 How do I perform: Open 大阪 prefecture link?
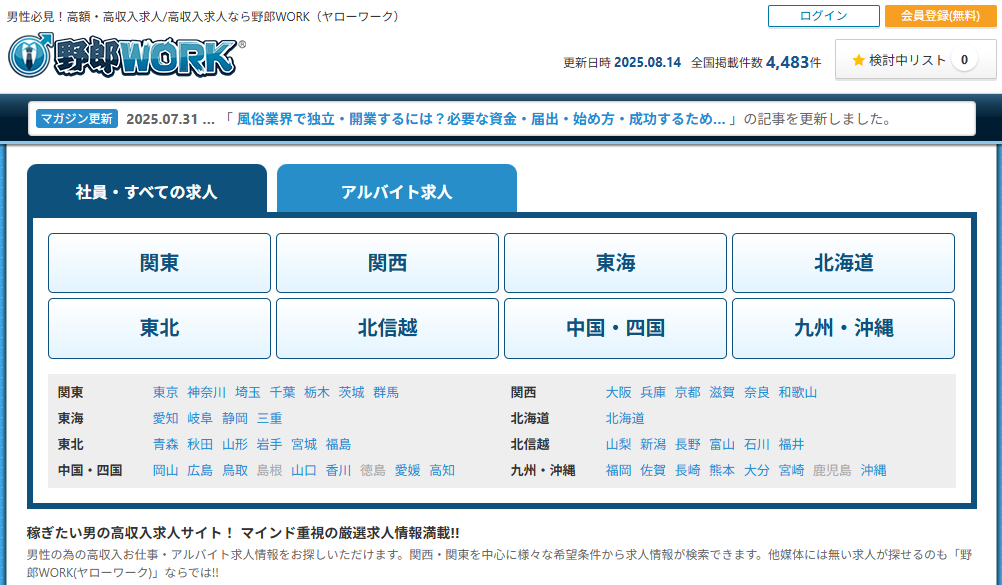pos(619,393)
